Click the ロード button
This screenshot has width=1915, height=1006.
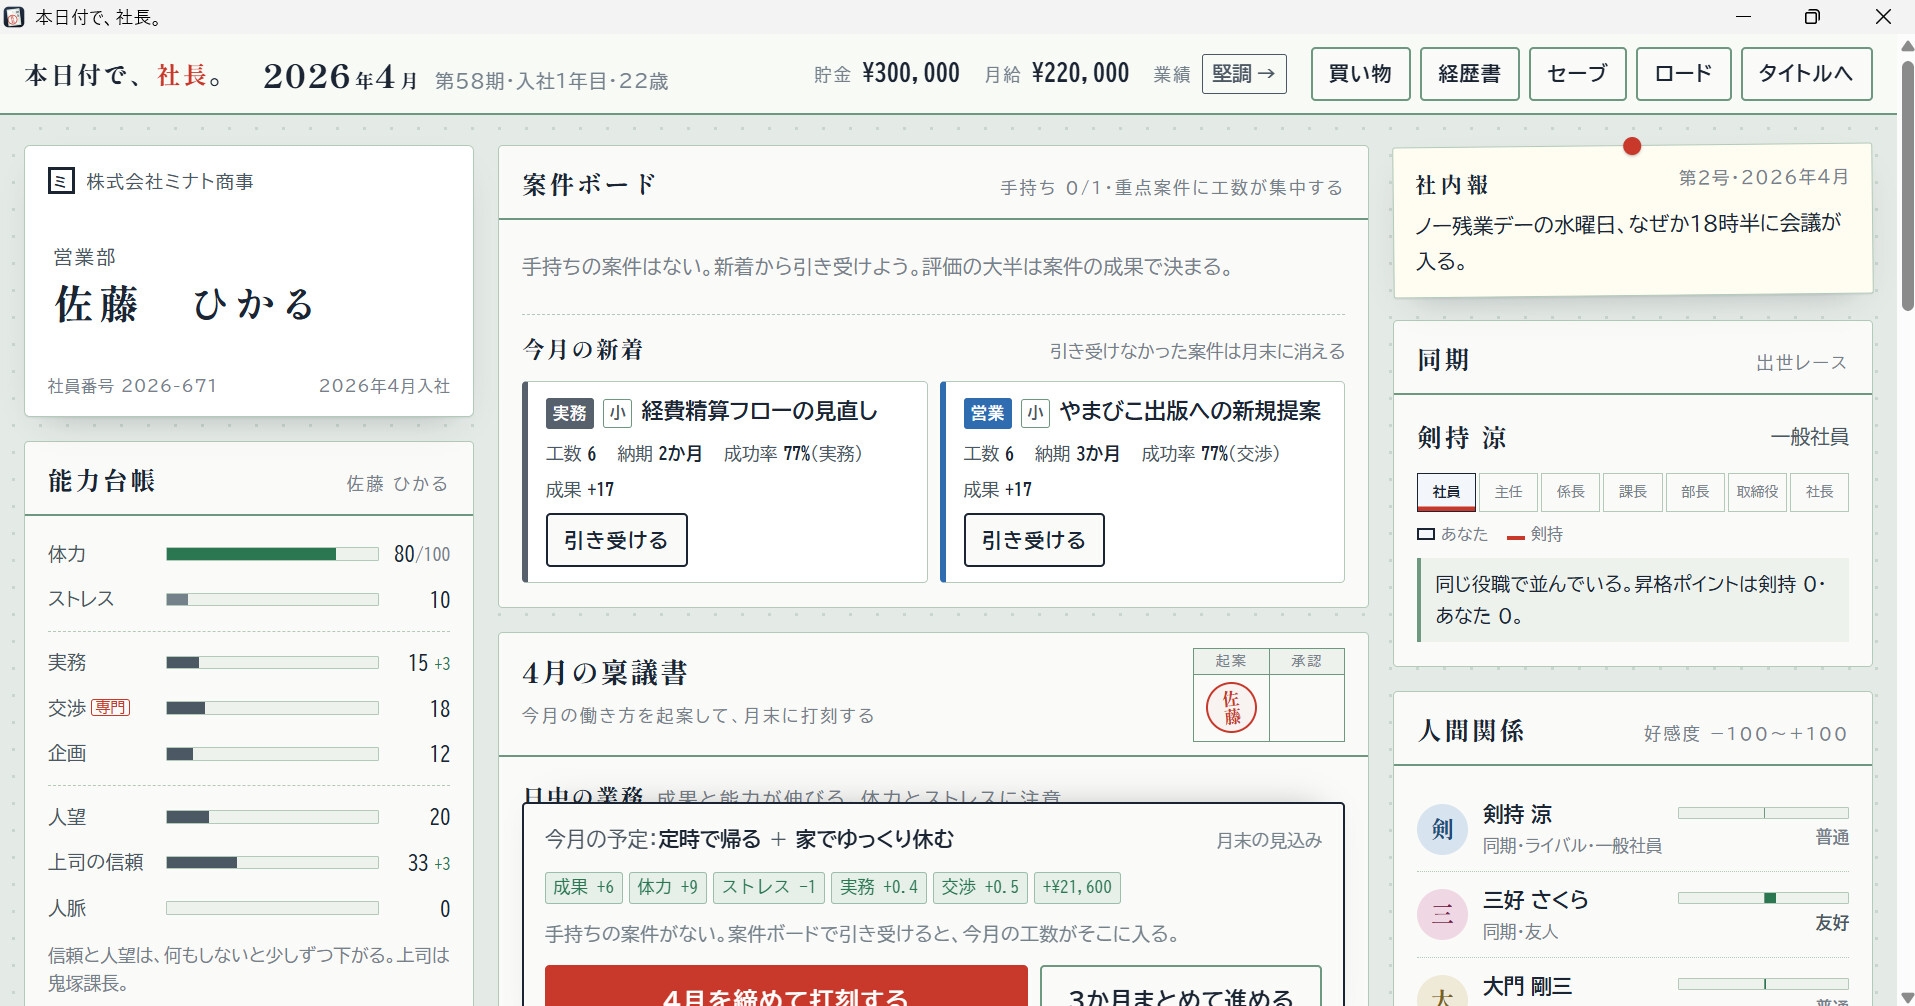[x=1683, y=74]
